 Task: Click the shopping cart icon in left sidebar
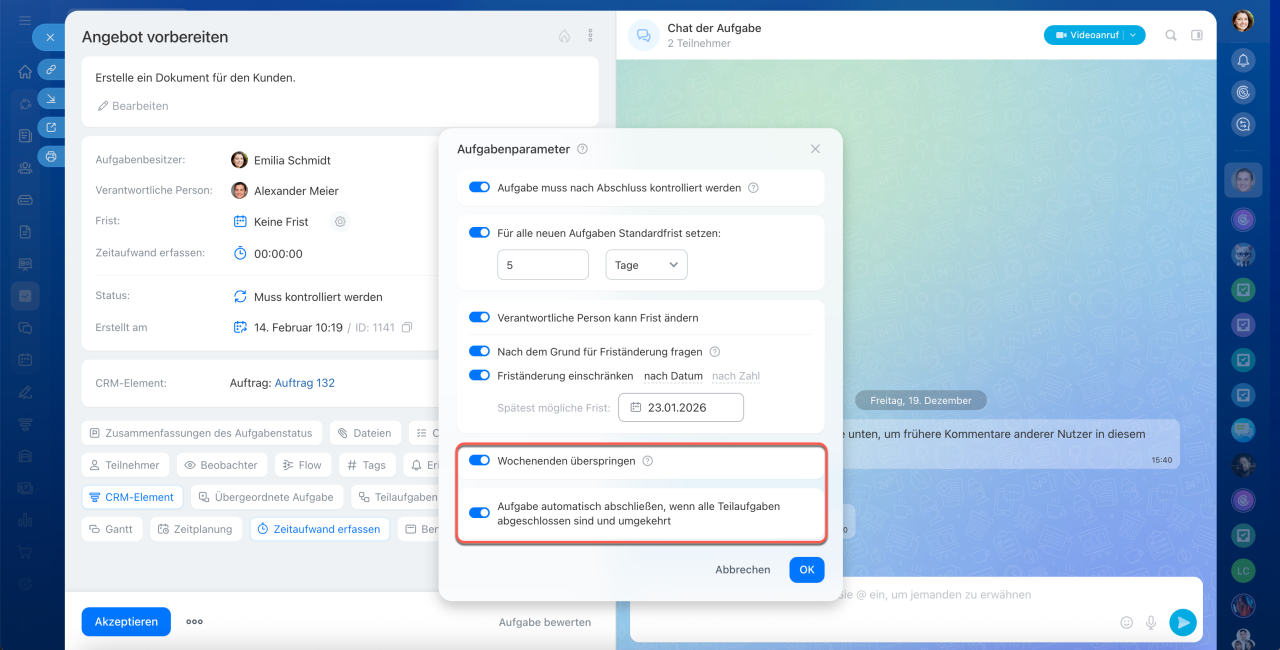point(25,551)
